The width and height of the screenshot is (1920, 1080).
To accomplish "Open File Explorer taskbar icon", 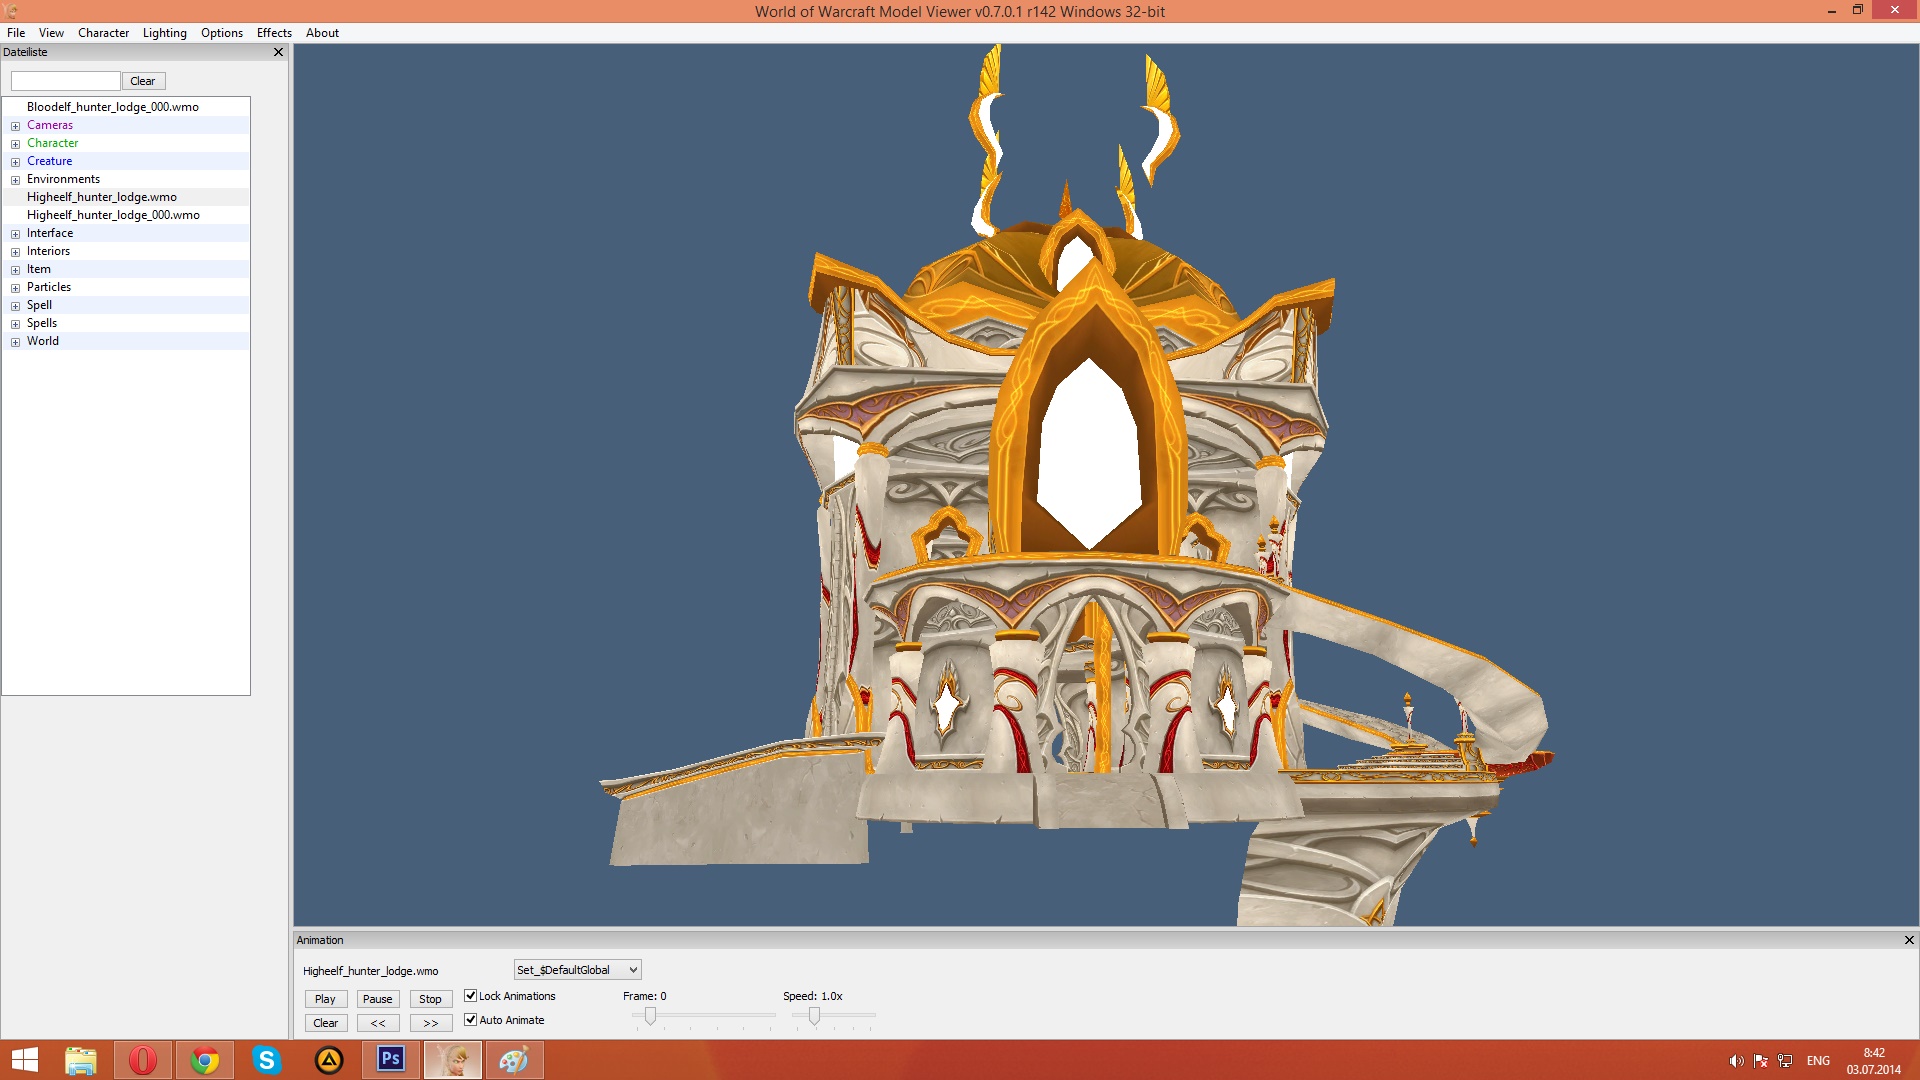I will pos(81,1060).
